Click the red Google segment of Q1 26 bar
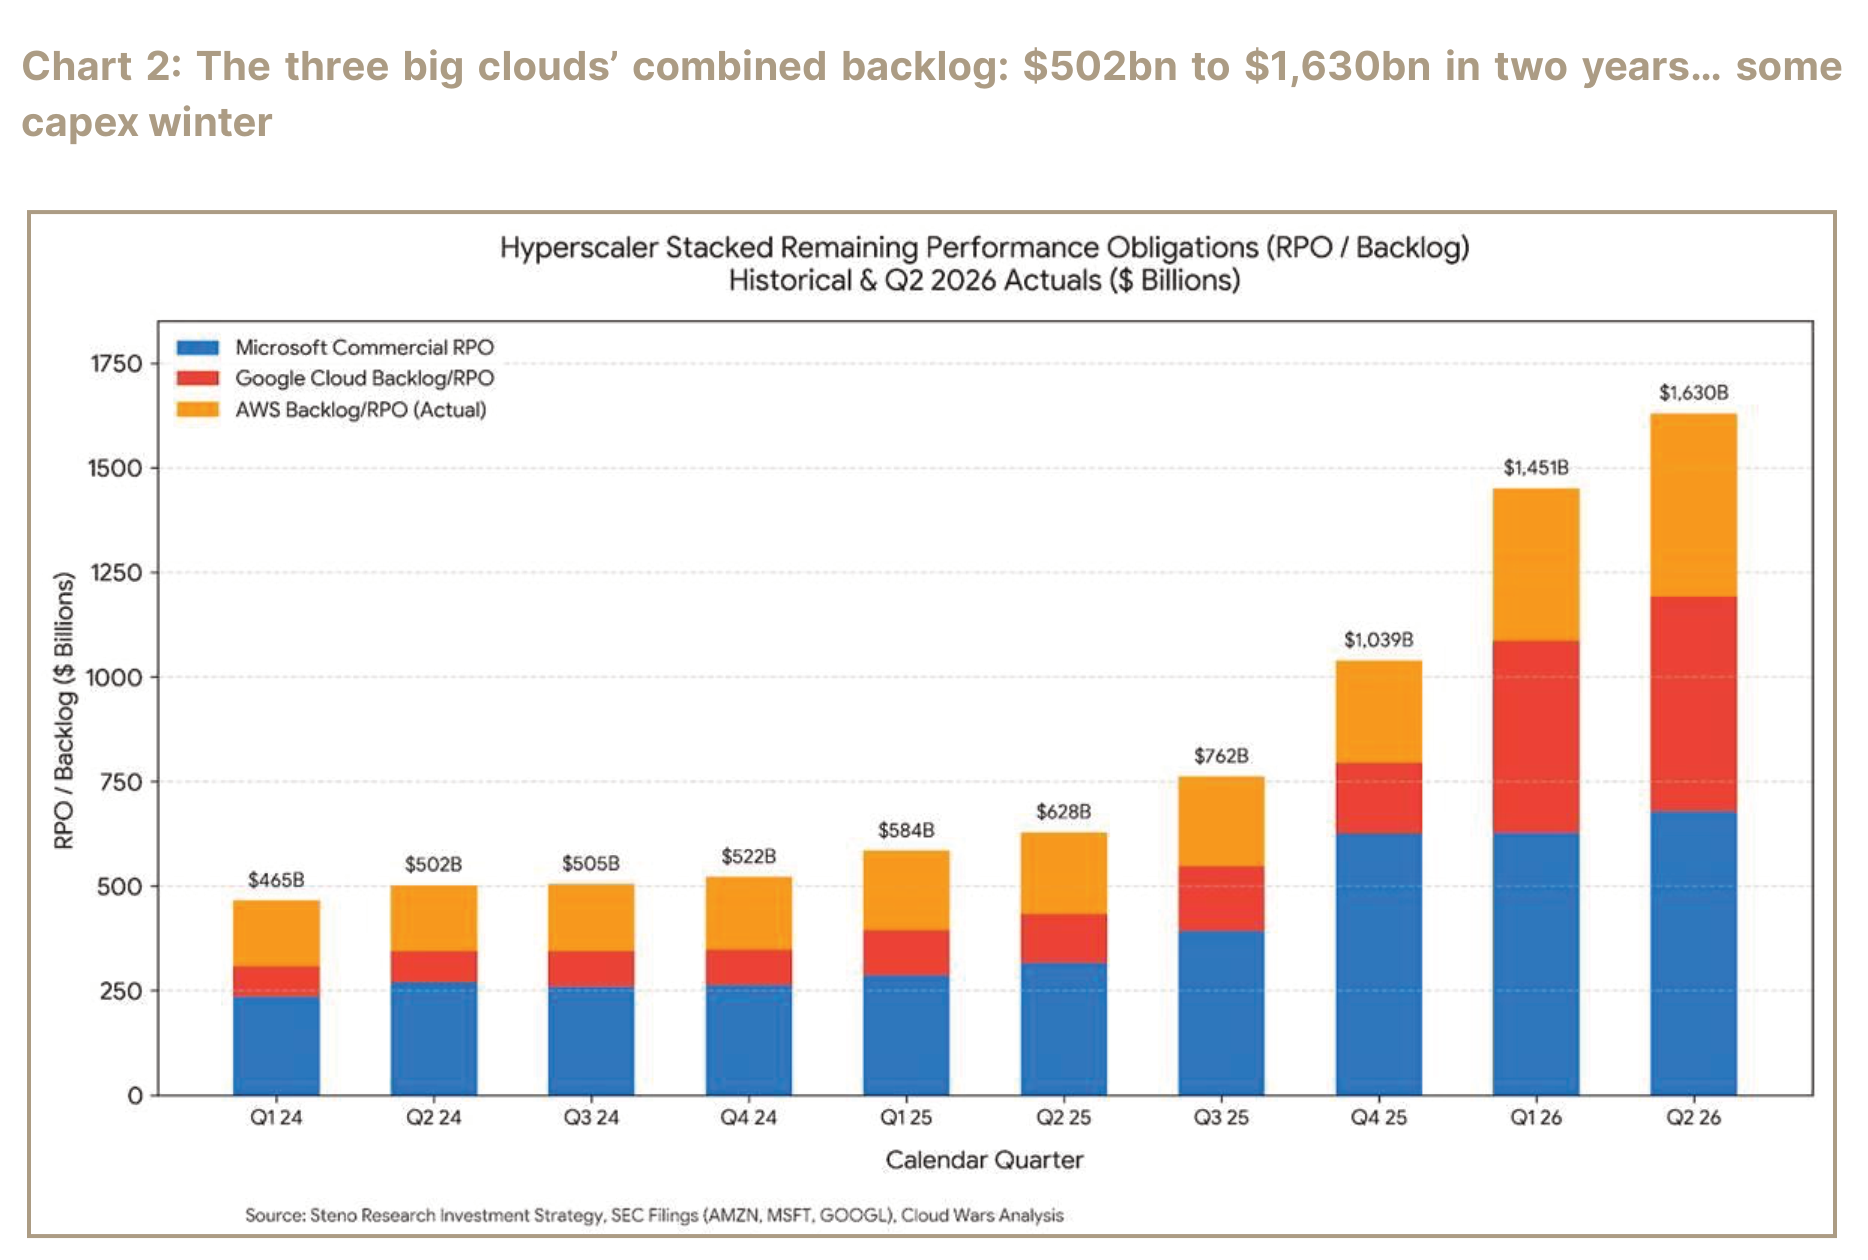Viewport: 1868px width, 1260px height. click(1536, 737)
